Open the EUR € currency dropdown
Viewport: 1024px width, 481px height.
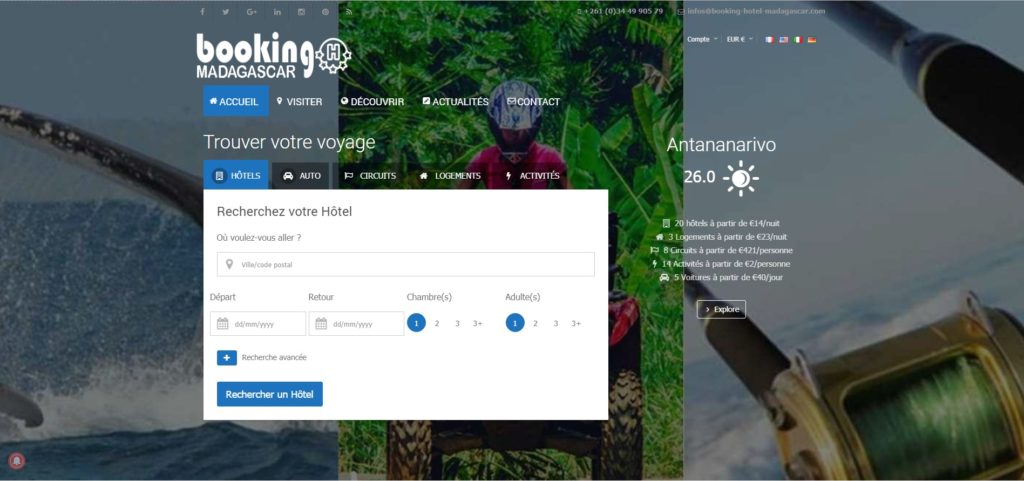(x=740, y=39)
